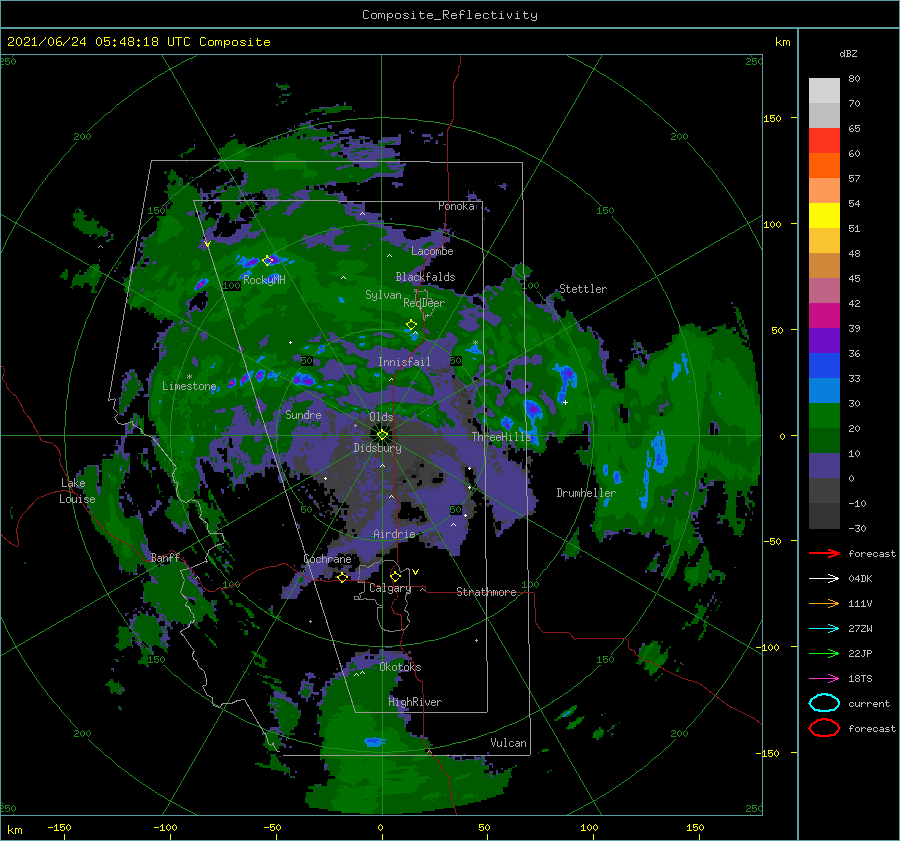This screenshot has height=841, width=900.
Task: Click the yellow diamond marker south of RedDeer
Action: (x=411, y=325)
